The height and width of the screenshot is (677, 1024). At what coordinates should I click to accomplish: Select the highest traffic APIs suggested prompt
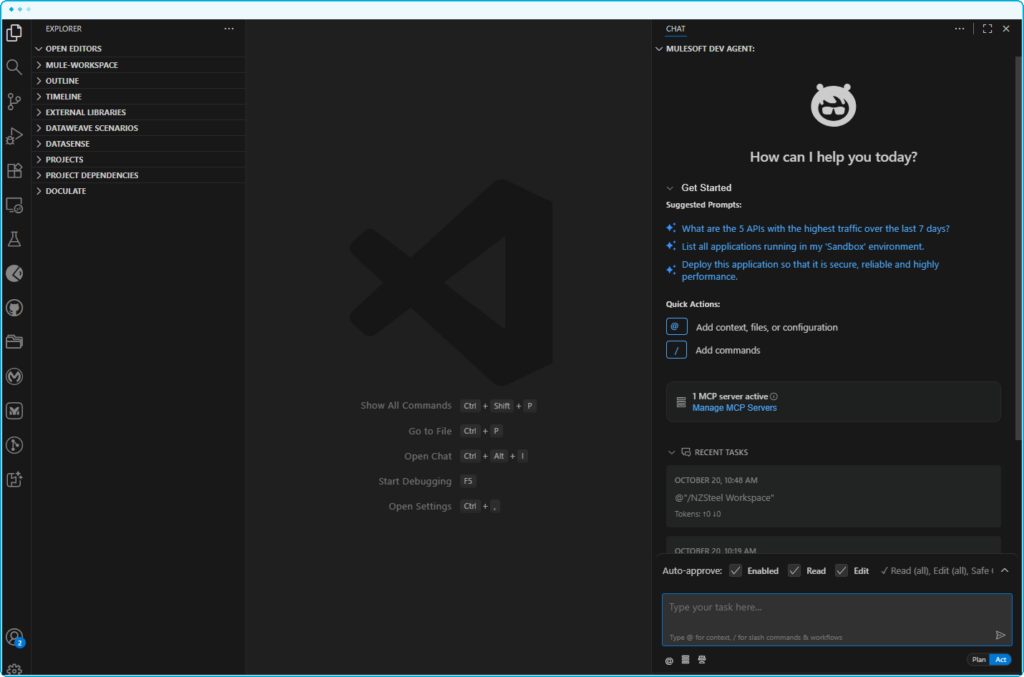pos(815,228)
